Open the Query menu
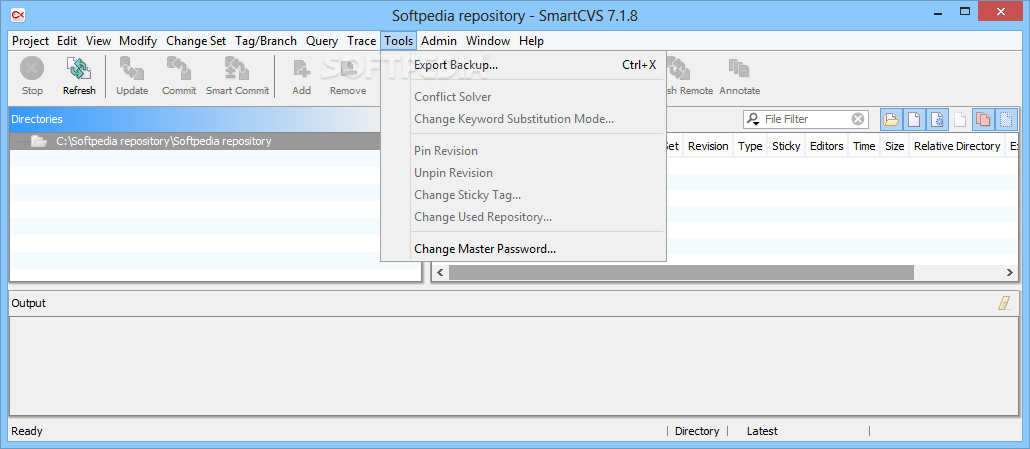 322,41
